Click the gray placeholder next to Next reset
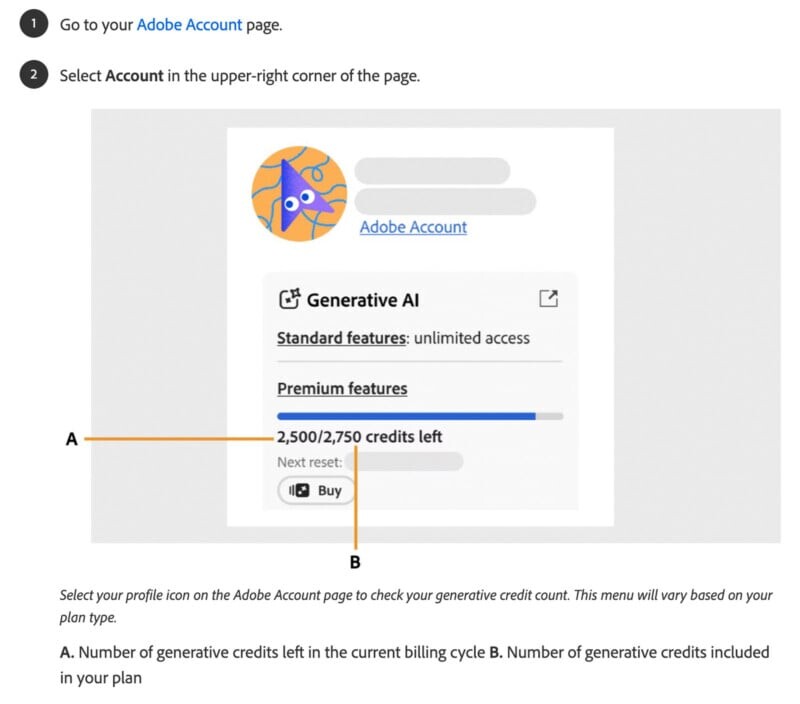The image size is (800, 704). click(405, 462)
